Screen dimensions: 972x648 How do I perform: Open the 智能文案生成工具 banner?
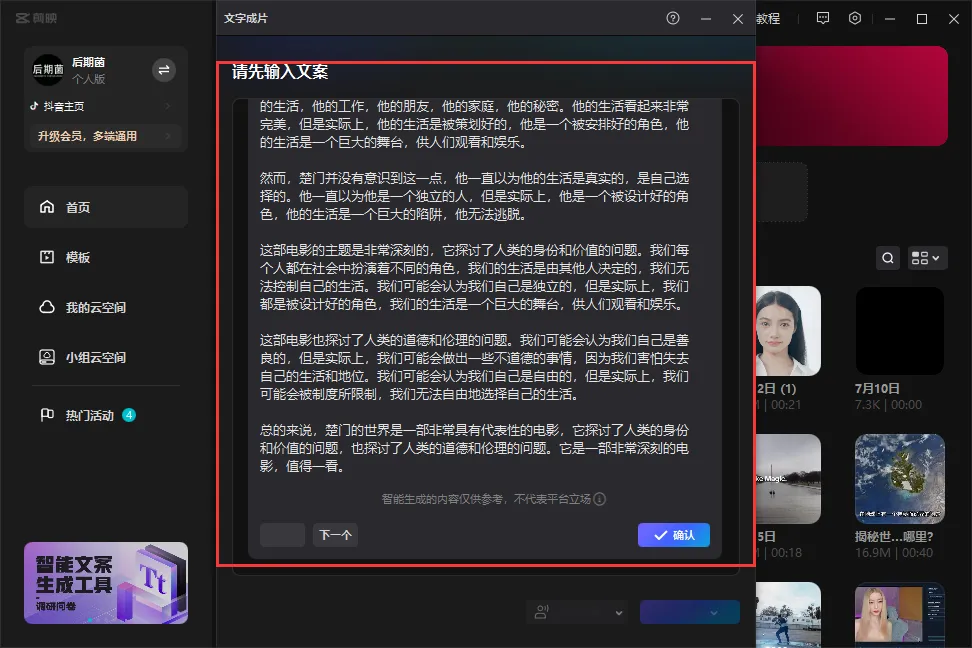click(106, 583)
